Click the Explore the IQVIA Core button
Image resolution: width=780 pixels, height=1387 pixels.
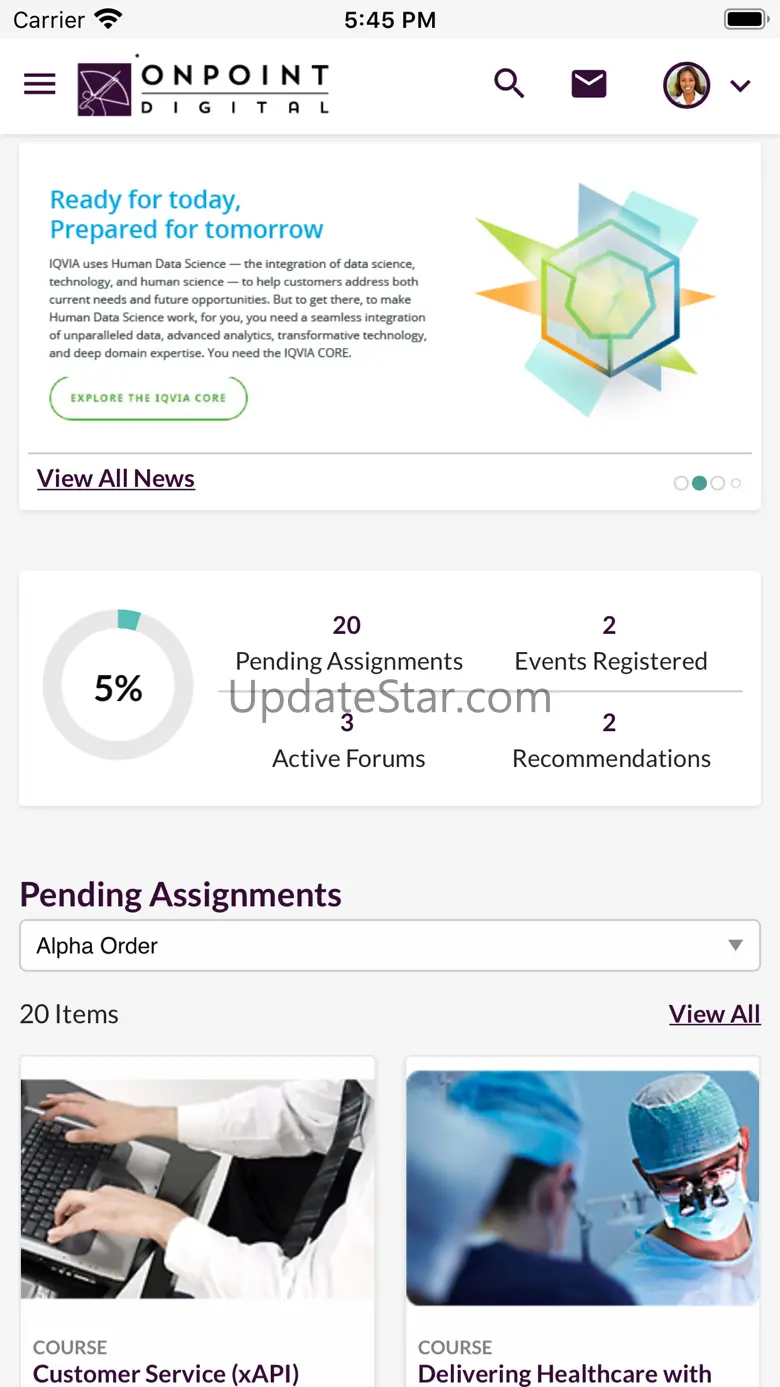pyautogui.click(x=148, y=398)
